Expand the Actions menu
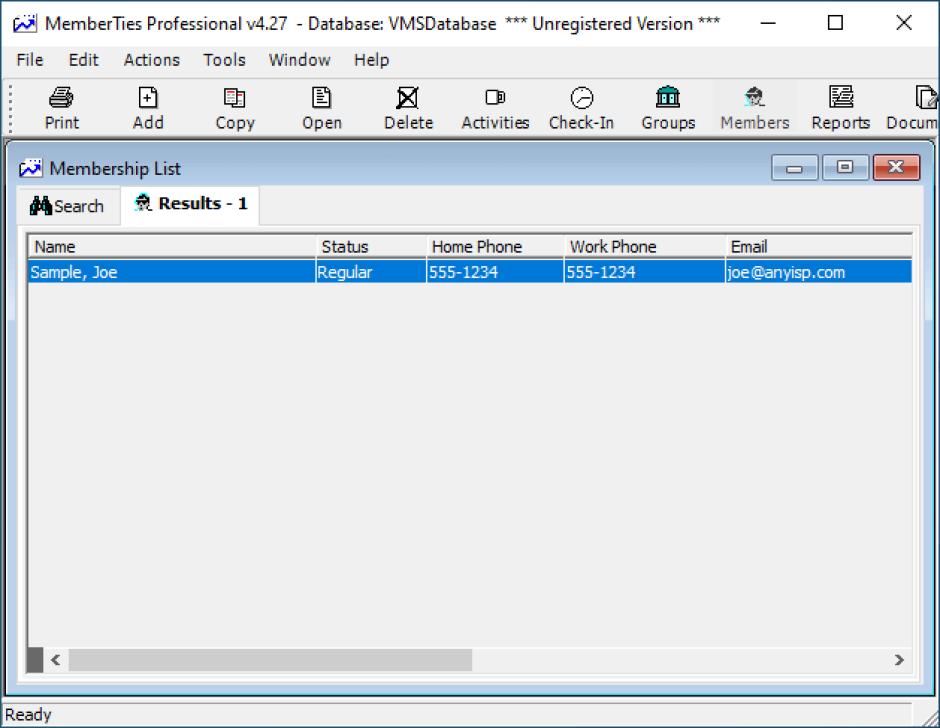Viewport: 940px width, 728px height. click(151, 60)
